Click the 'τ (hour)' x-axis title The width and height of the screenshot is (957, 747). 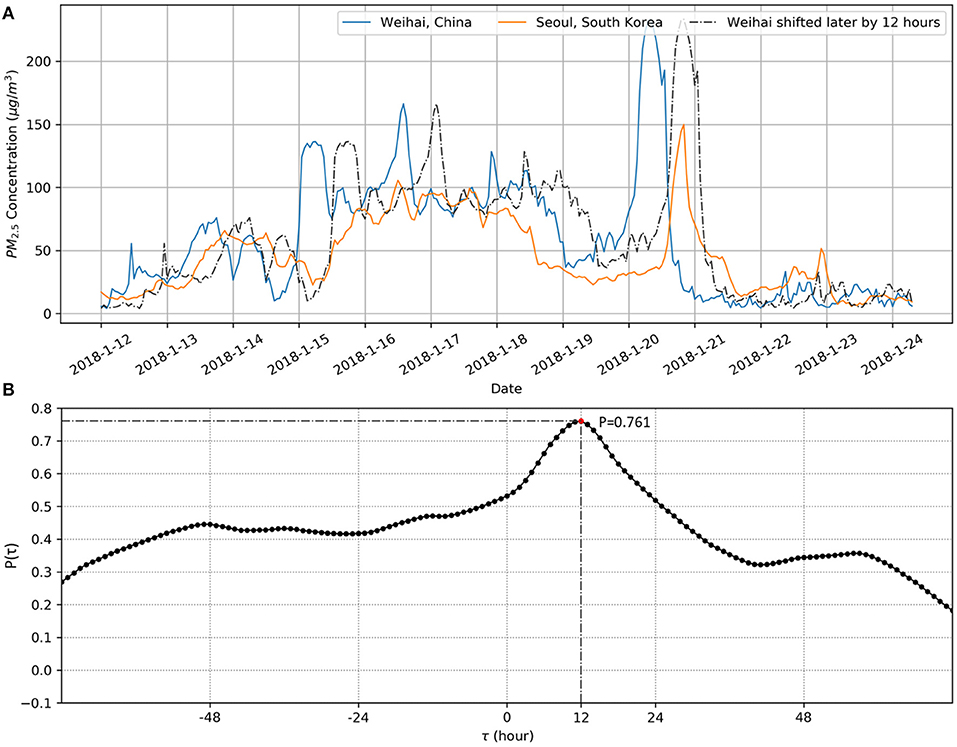(507, 736)
